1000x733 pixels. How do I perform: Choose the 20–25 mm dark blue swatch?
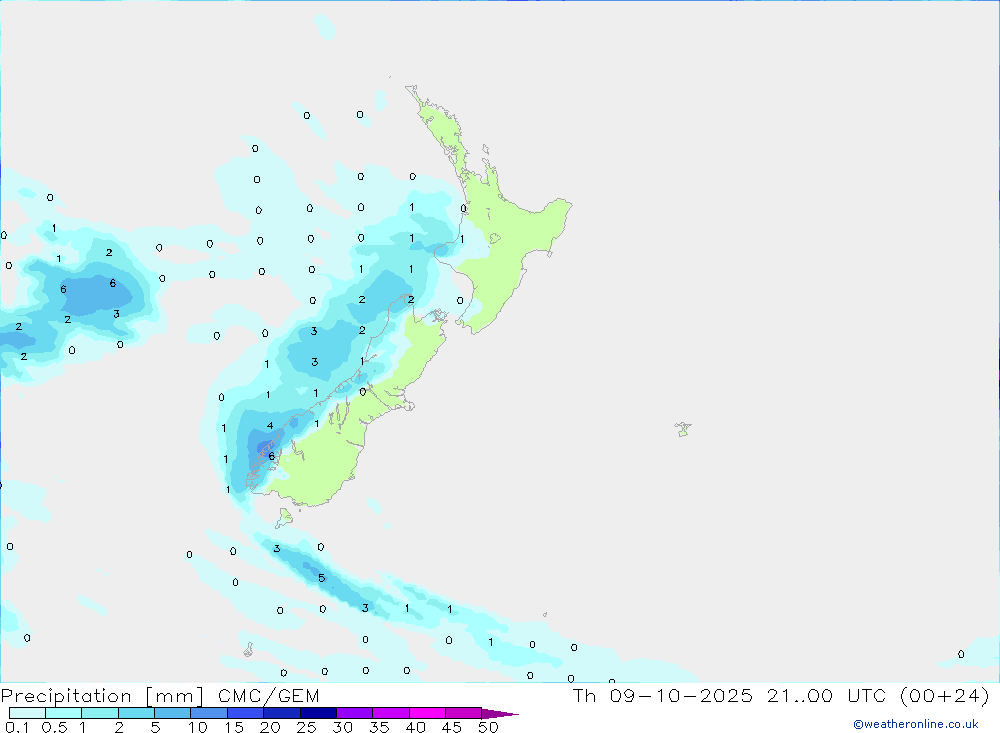(x=282, y=713)
